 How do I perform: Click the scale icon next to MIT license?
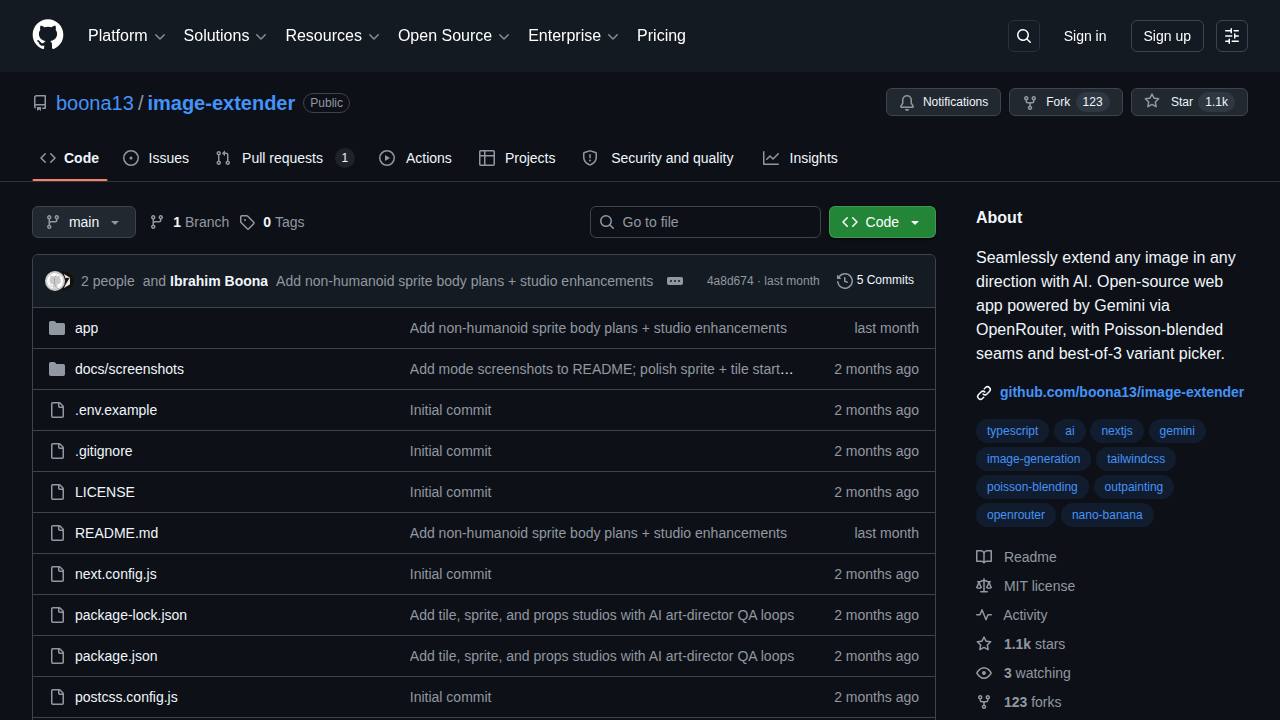tap(984, 586)
